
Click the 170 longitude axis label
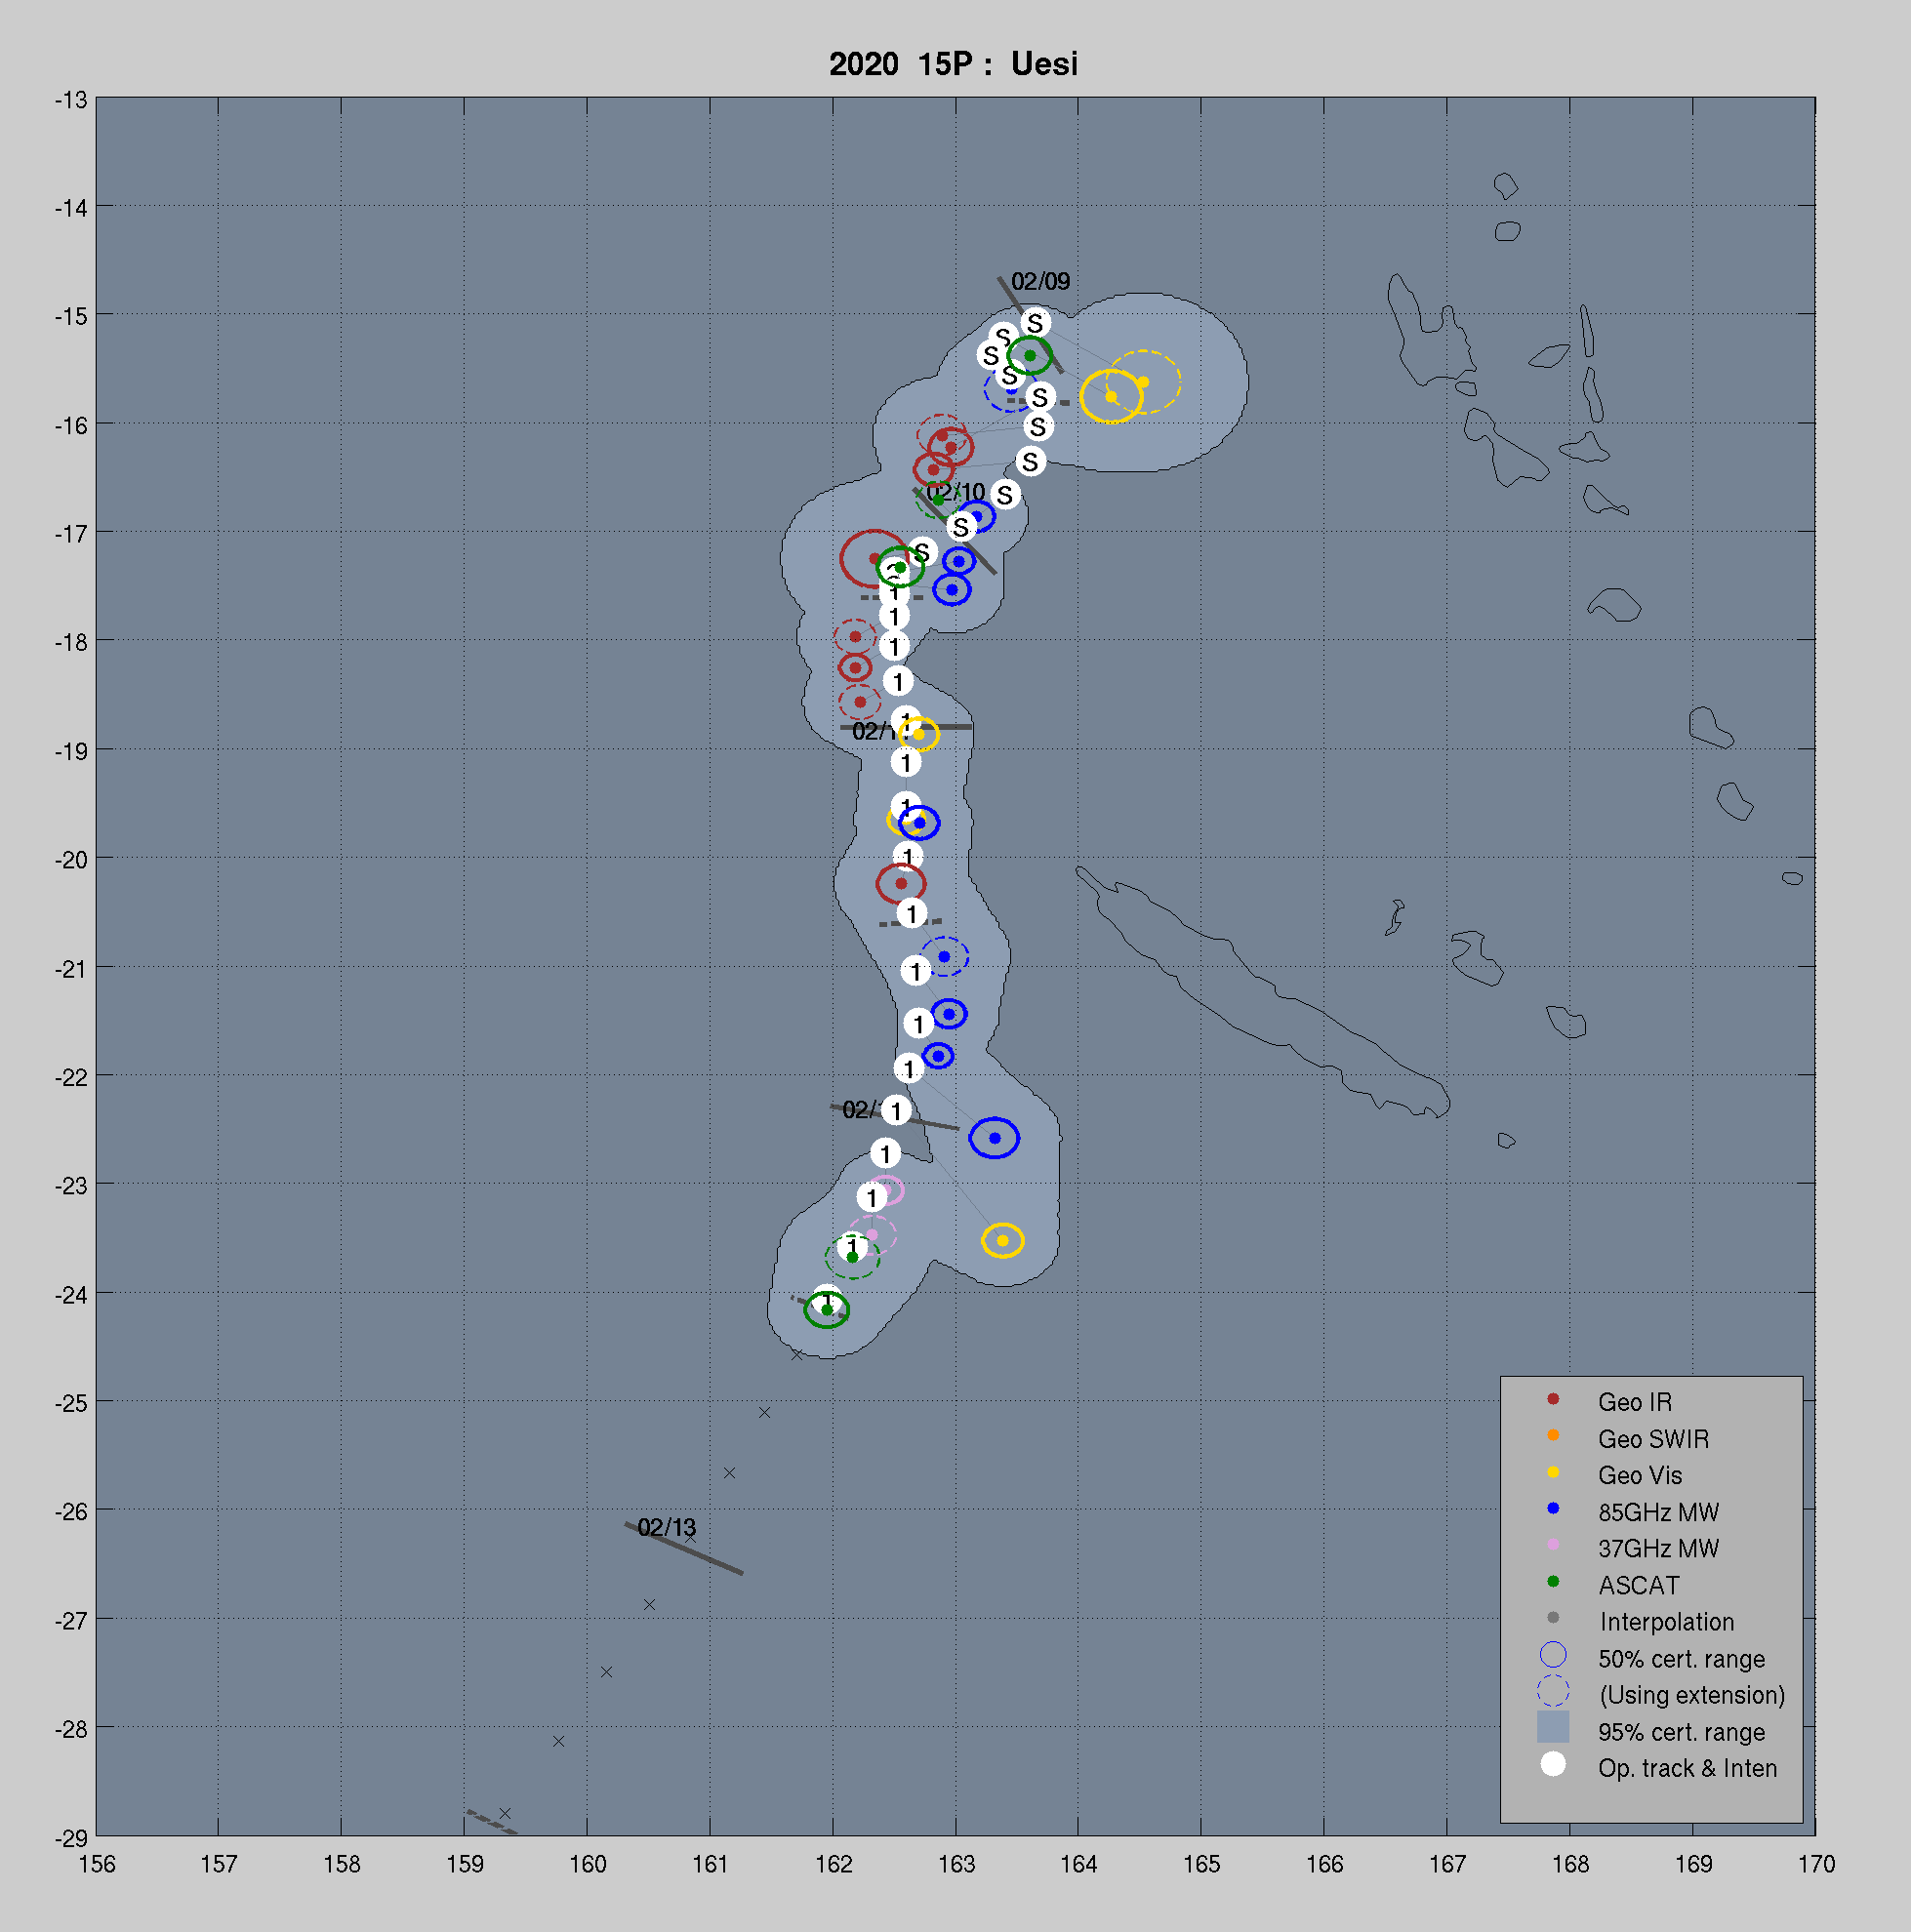(x=1815, y=1865)
